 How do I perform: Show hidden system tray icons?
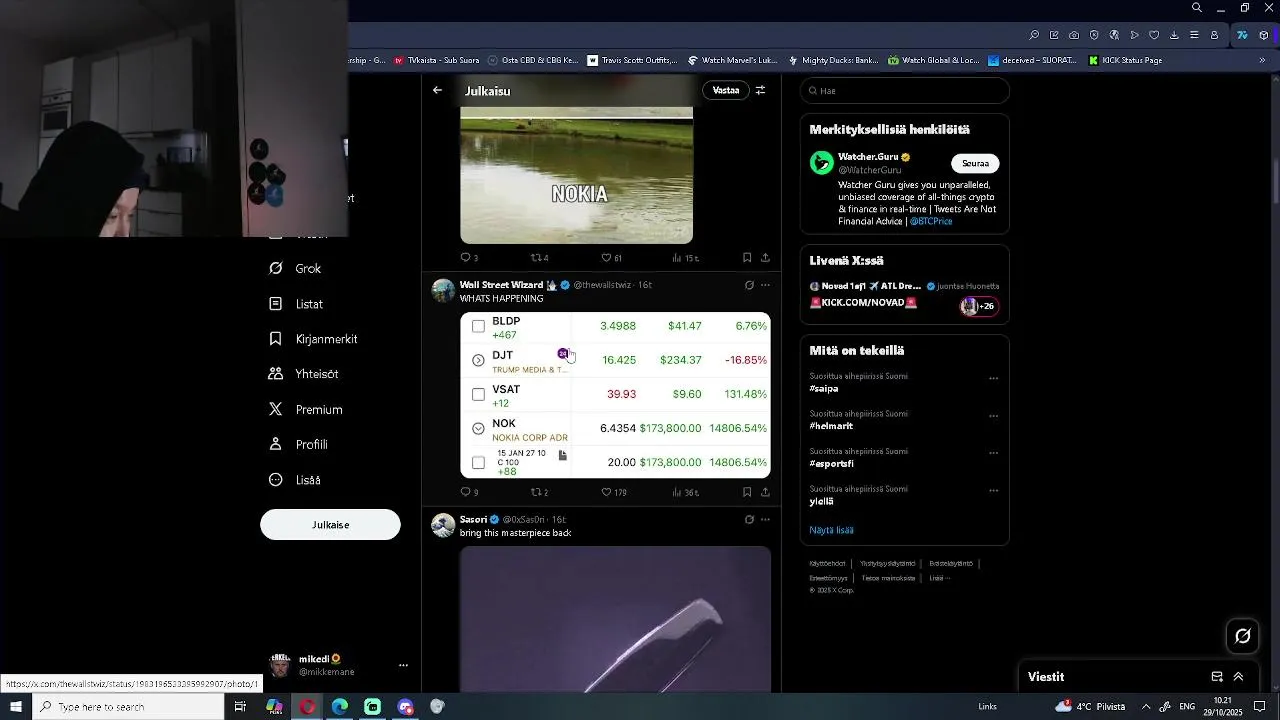pyautogui.click(x=1146, y=707)
